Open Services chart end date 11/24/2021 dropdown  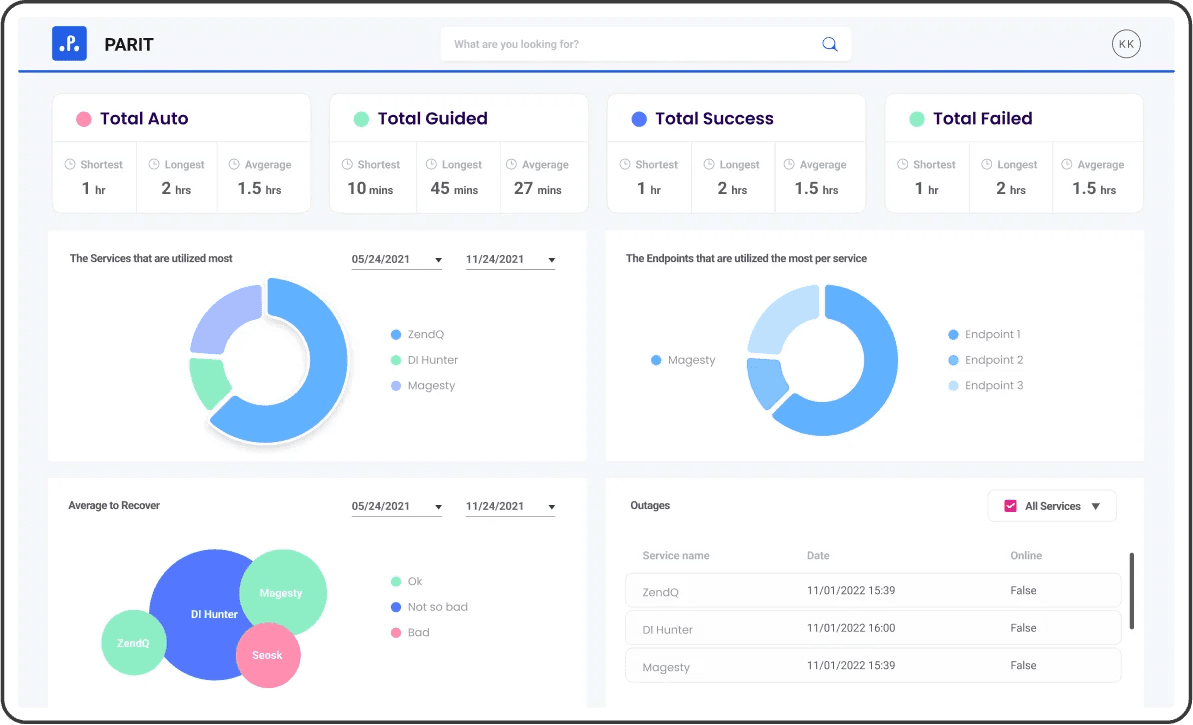click(511, 259)
